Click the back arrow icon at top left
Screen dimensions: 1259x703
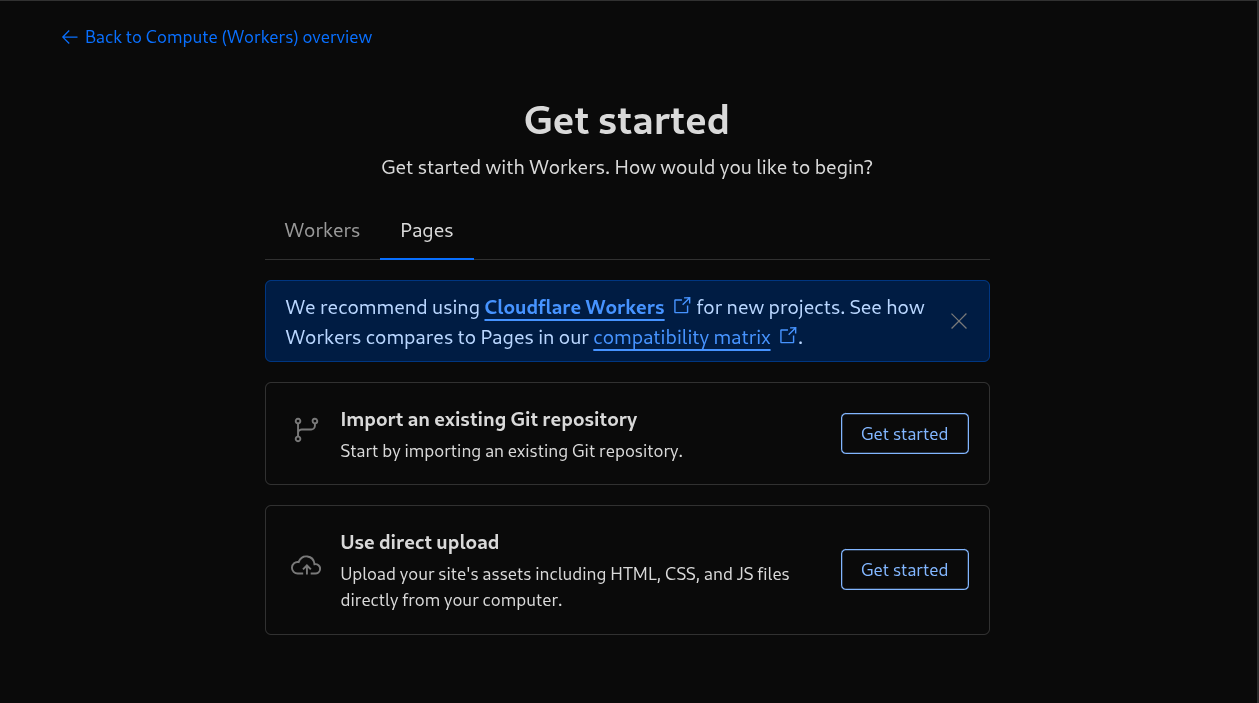coord(69,37)
